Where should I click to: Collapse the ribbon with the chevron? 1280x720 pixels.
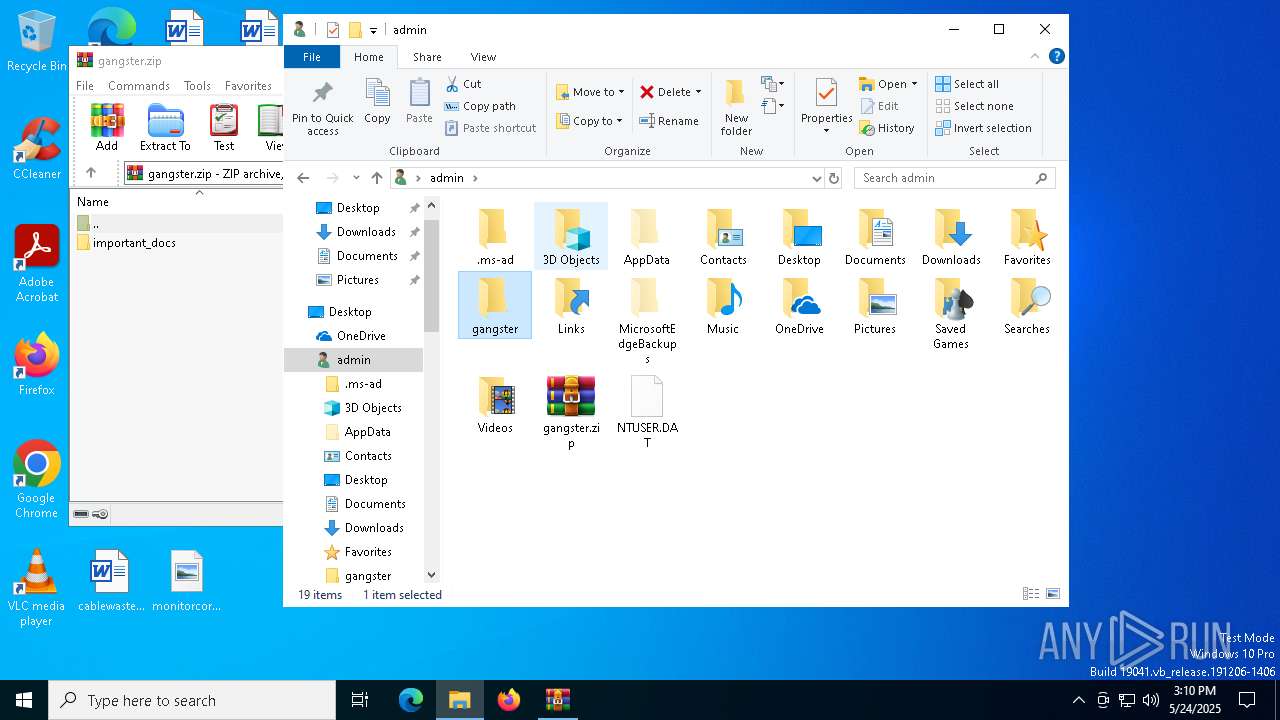point(1035,57)
